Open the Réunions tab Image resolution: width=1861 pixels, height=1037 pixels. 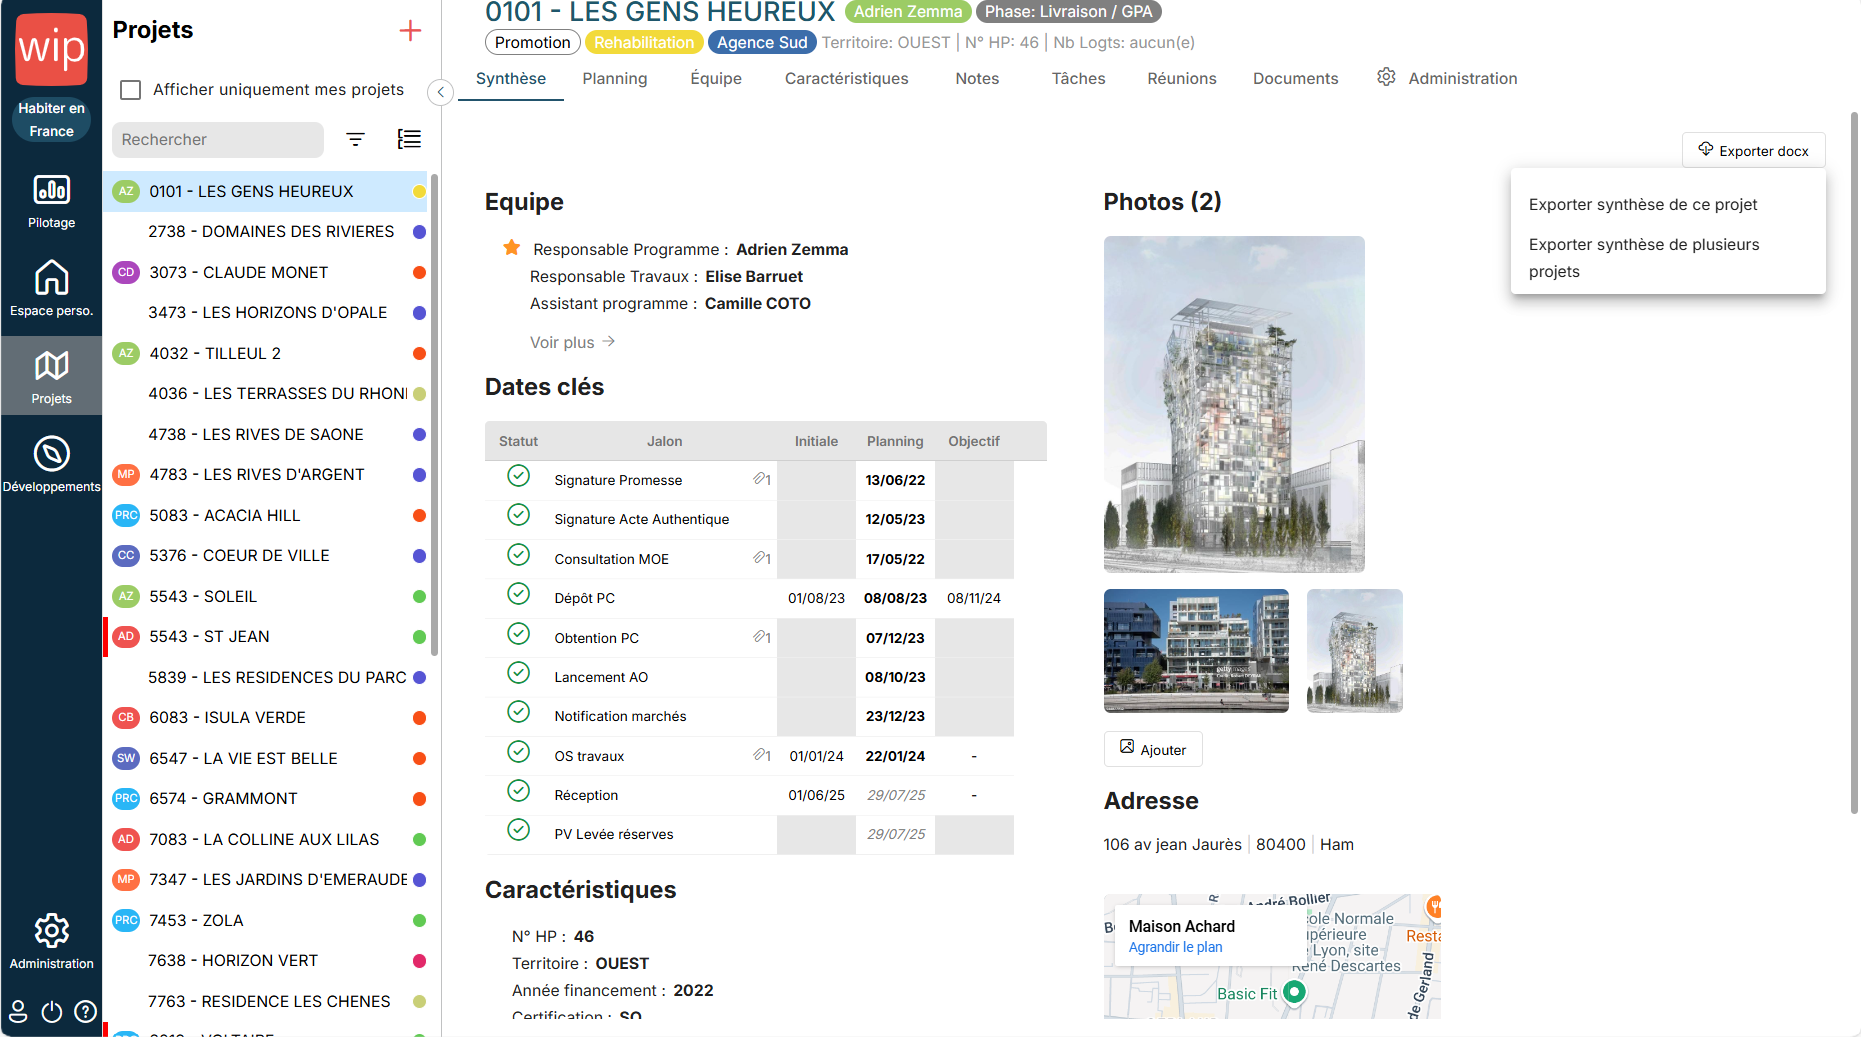point(1182,78)
